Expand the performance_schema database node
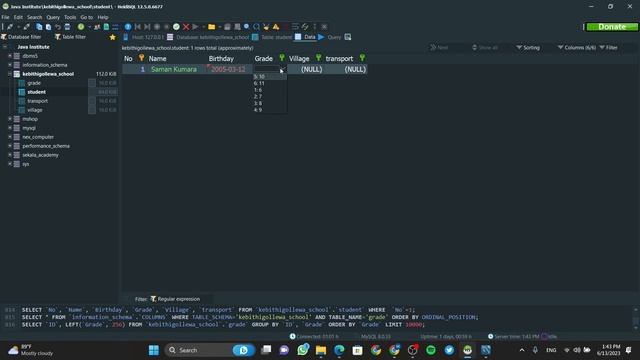The image size is (640, 360). click(x=10, y=146)
